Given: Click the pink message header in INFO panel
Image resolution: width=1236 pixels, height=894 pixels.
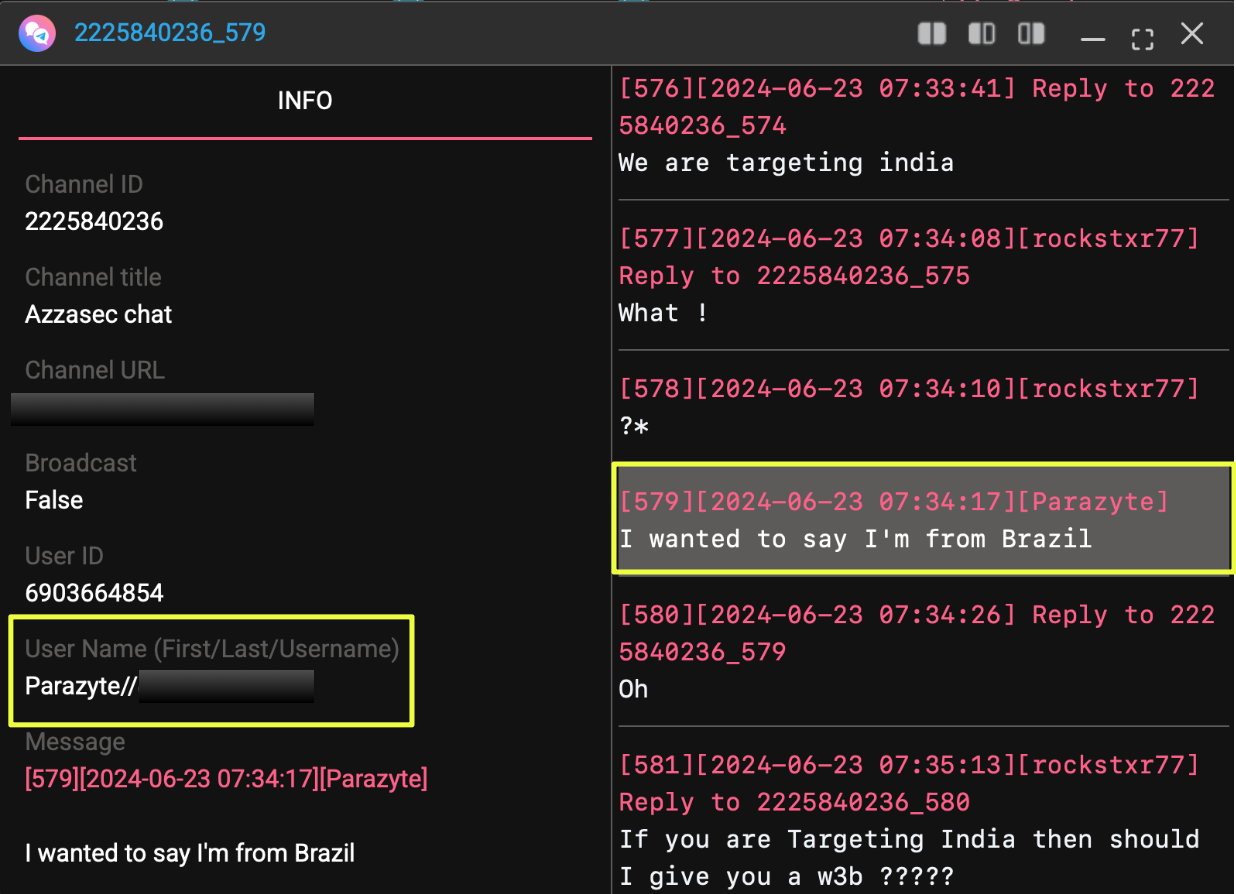Looking at the screenshot, I should tap(226, 779).
